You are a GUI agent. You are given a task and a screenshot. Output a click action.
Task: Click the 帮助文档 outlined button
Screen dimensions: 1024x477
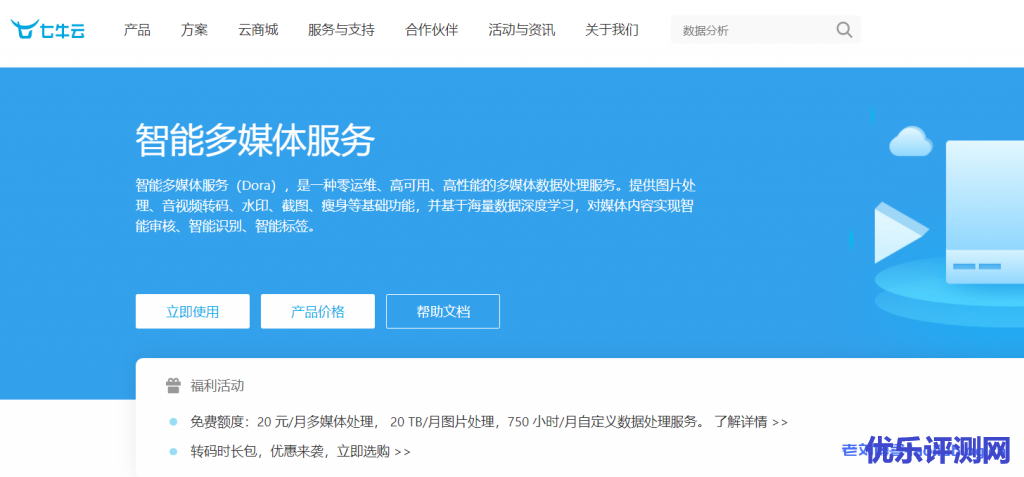click(442, 311)
